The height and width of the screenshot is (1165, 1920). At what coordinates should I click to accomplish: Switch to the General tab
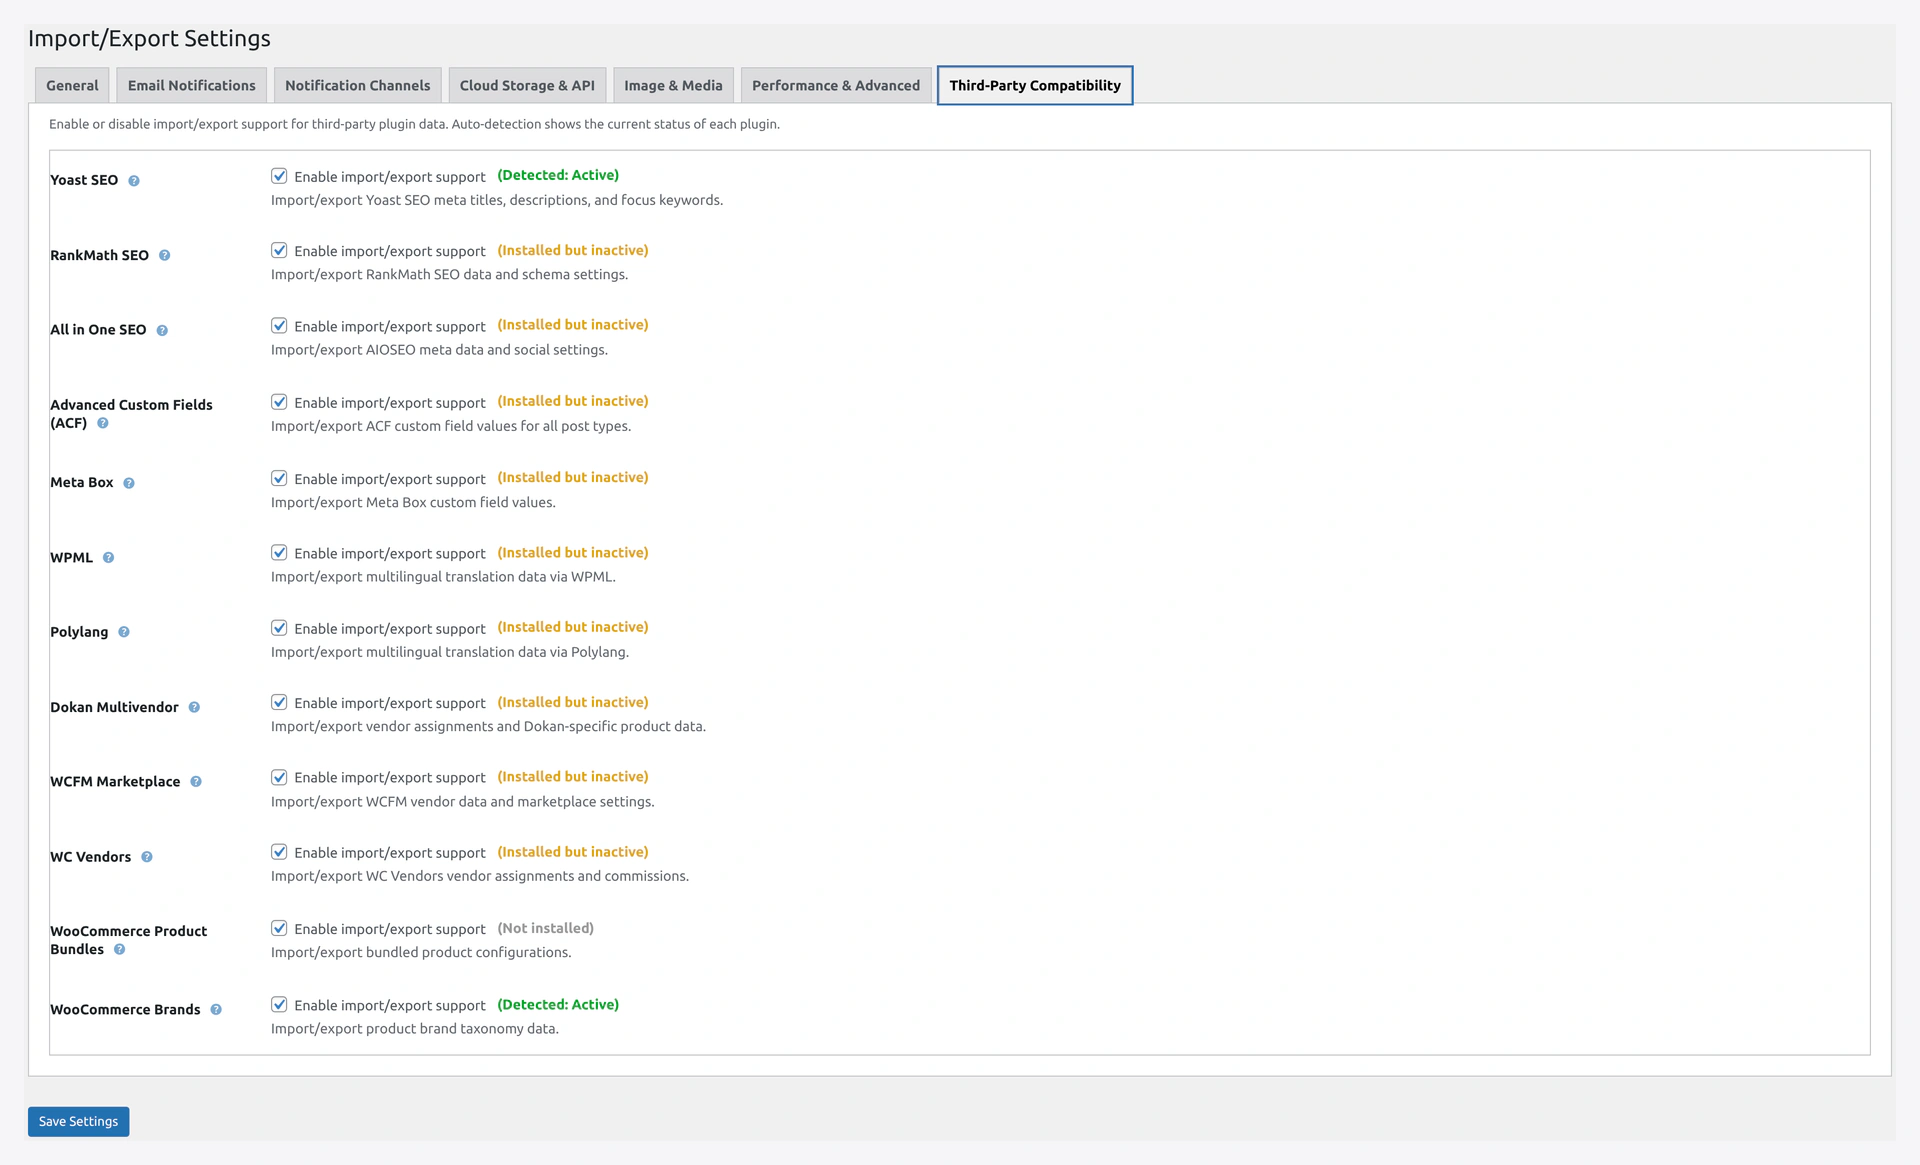[72, 85]
